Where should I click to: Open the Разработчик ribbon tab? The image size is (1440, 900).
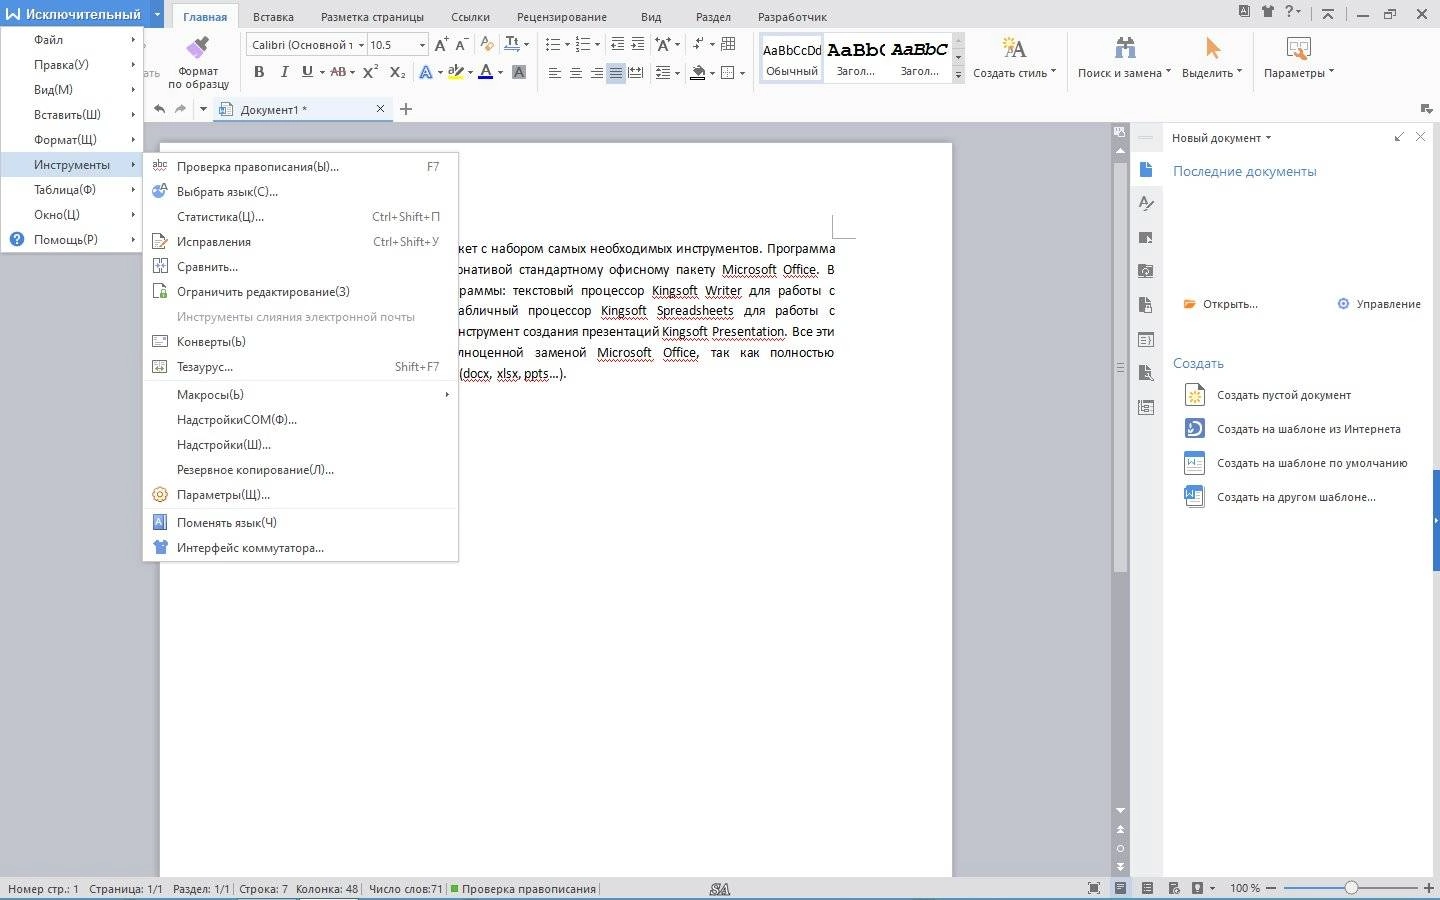792,17
